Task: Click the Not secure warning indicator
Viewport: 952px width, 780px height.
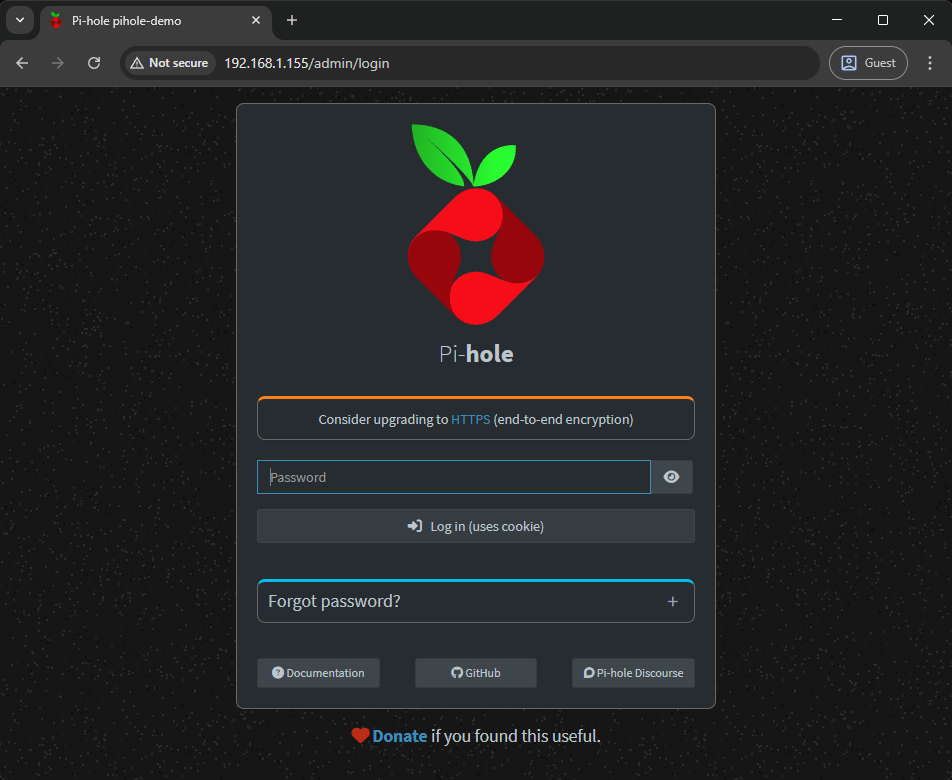Action: coord(169,63)
